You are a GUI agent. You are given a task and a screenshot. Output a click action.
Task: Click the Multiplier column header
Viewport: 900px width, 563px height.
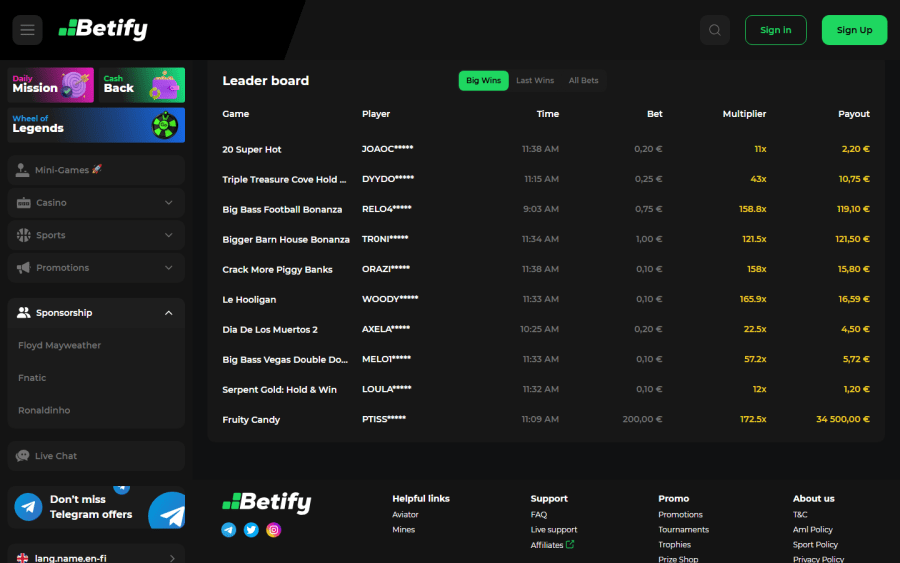click(x=744, y=114)
